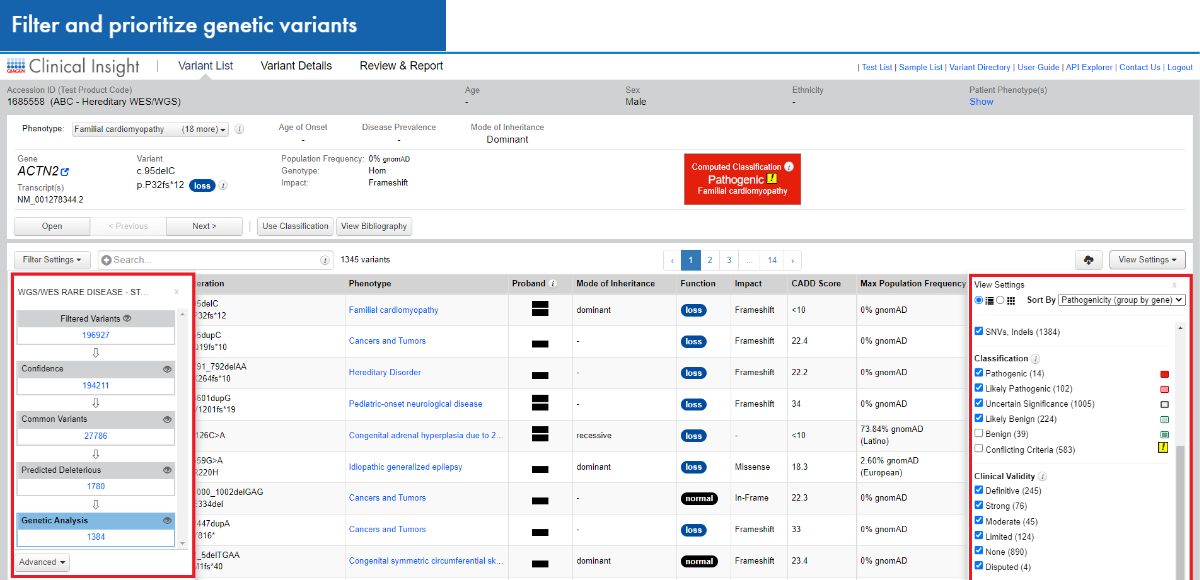
Task: Click View Bibliography button
Action: pos(374,226)
